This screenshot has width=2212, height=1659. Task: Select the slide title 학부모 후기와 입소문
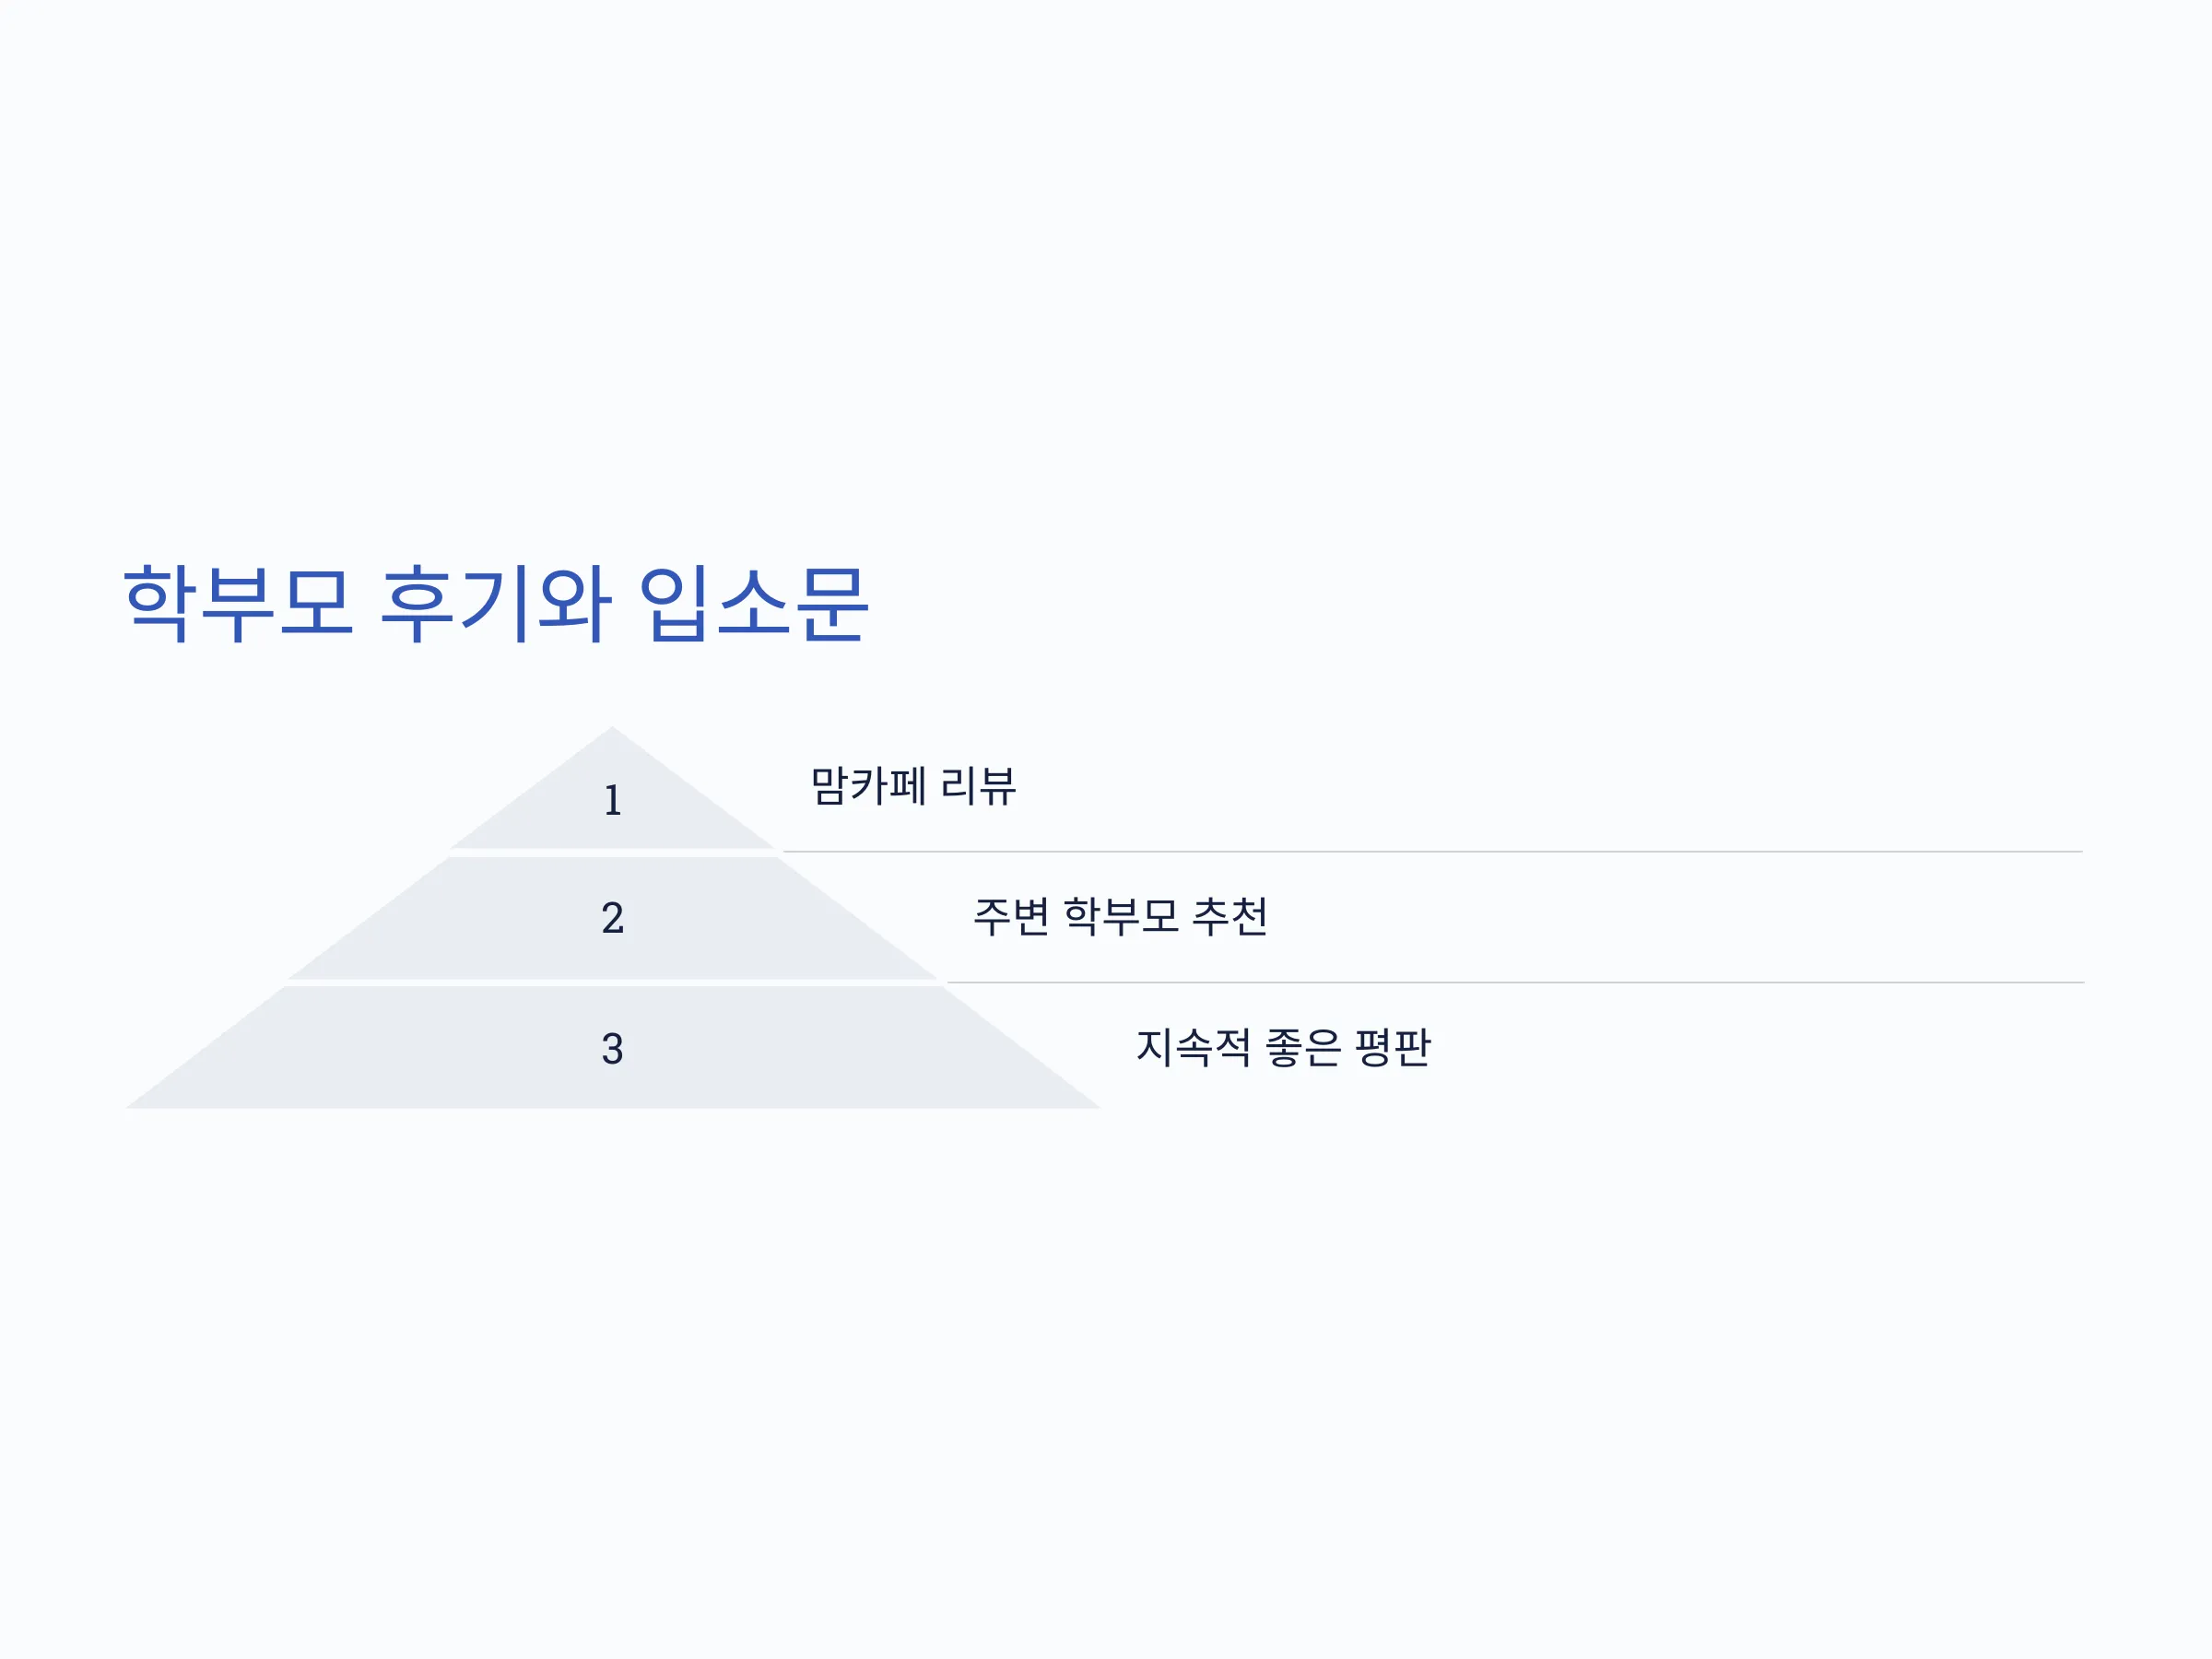495,603
